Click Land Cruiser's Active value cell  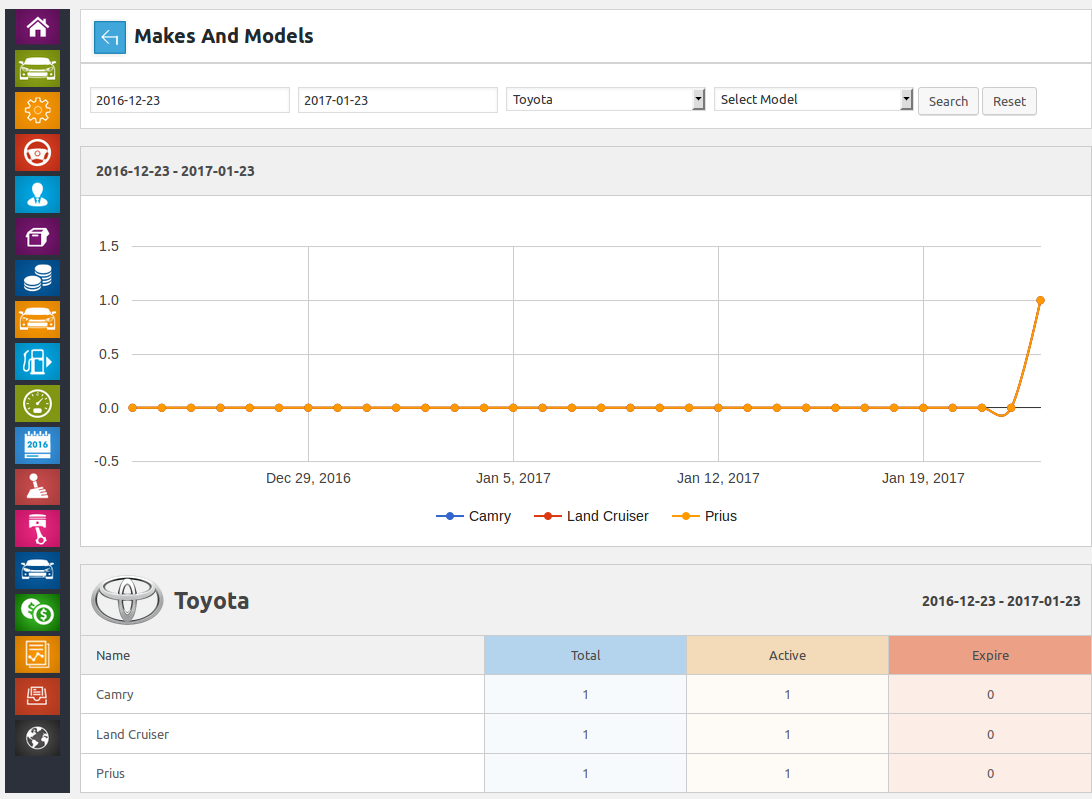788,734
